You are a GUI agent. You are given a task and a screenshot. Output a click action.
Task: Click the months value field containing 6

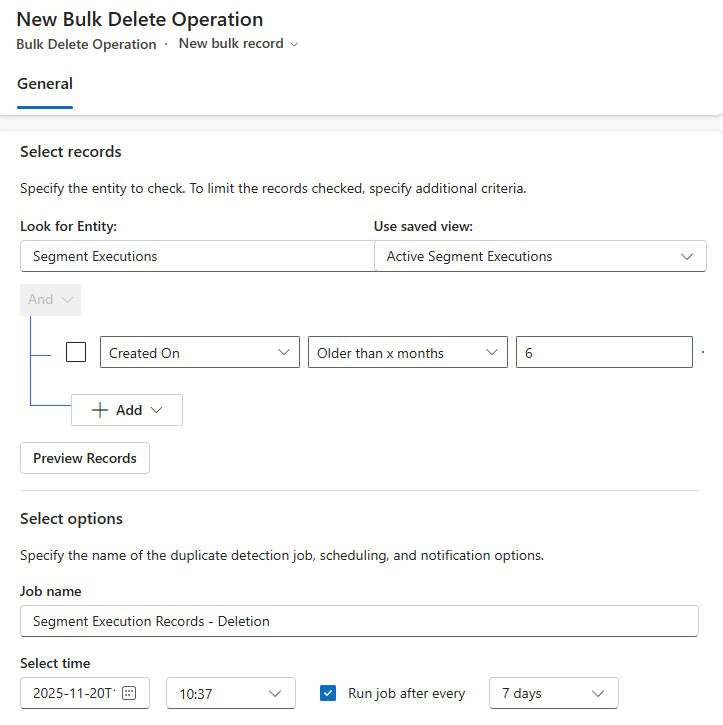603,353
